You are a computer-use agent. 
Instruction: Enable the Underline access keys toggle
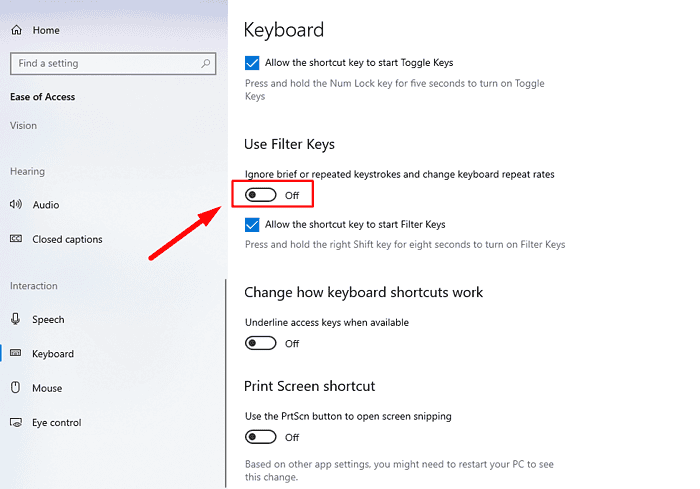click(261, 343)
